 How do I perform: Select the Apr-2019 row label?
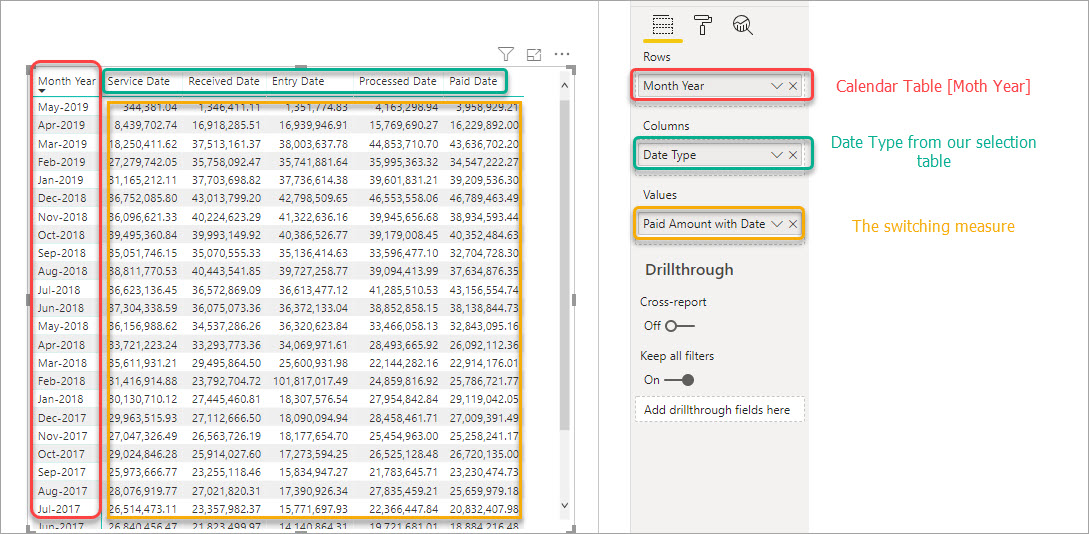coord(61,126)
